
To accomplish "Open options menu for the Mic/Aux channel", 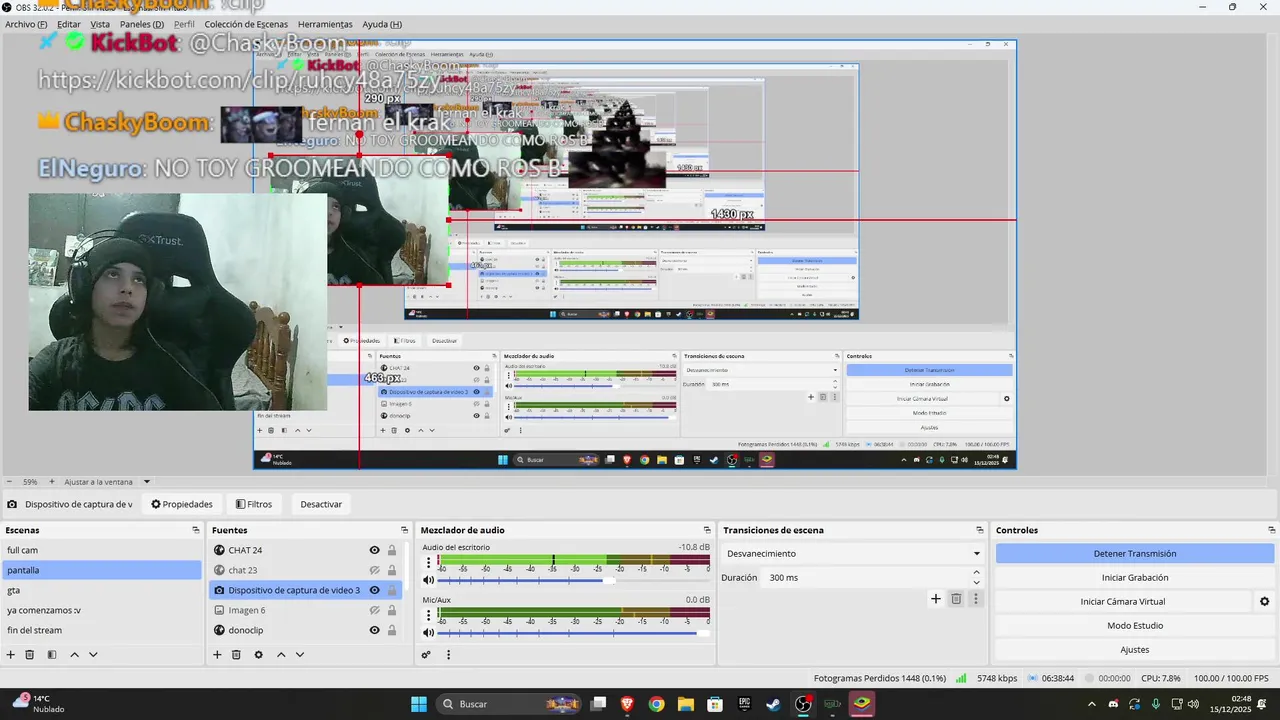I will (429, 615).
